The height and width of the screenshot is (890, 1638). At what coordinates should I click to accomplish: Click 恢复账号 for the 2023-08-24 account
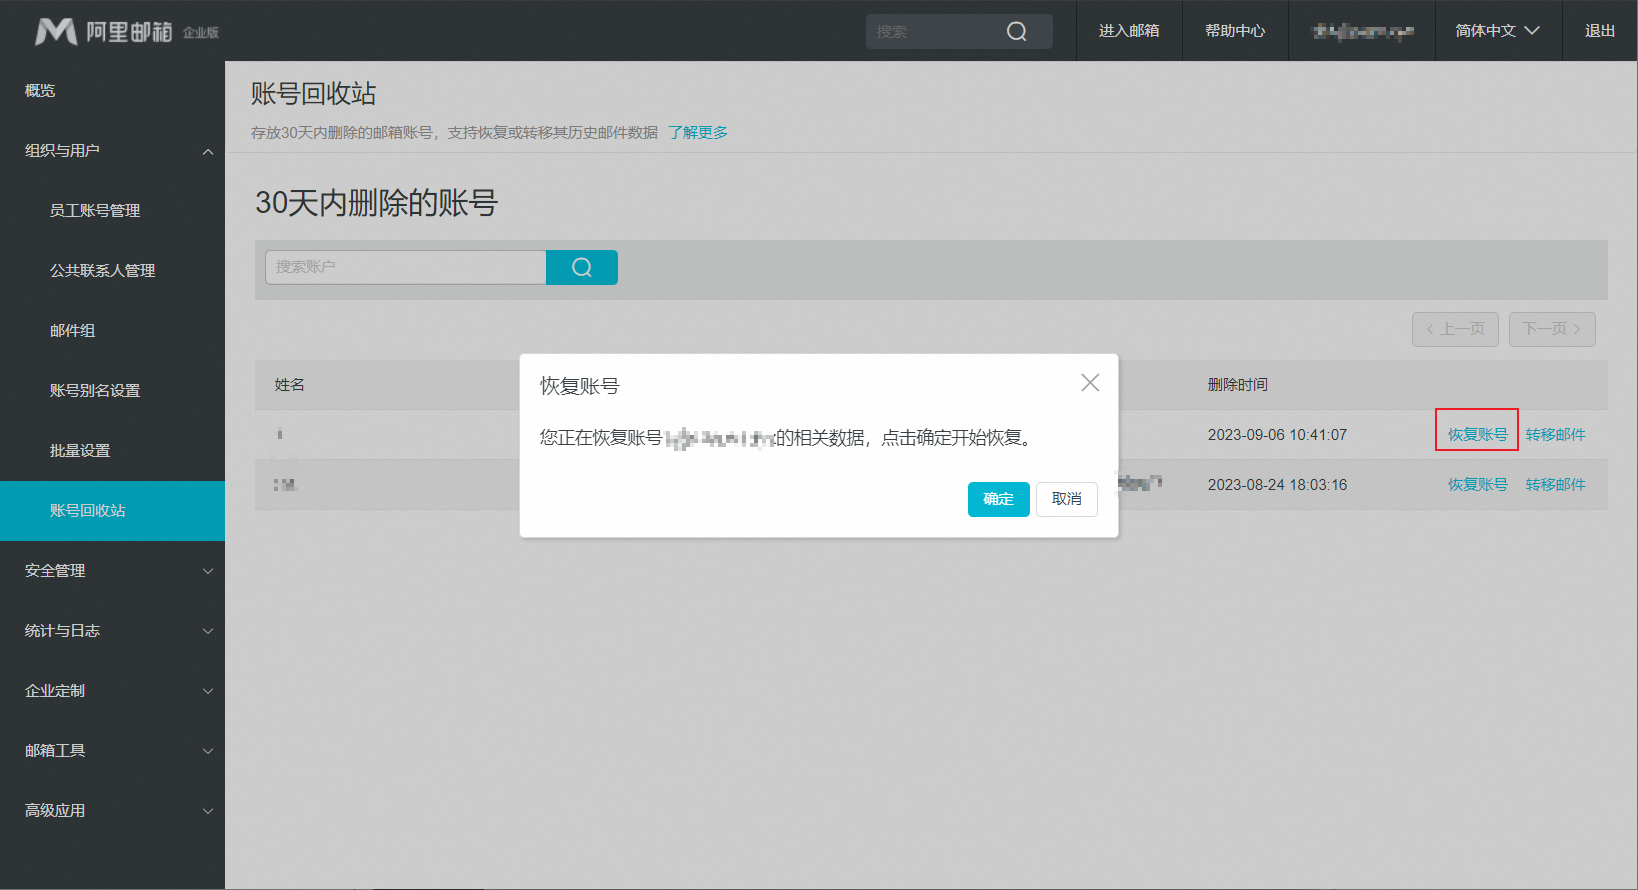point(1477,485)
